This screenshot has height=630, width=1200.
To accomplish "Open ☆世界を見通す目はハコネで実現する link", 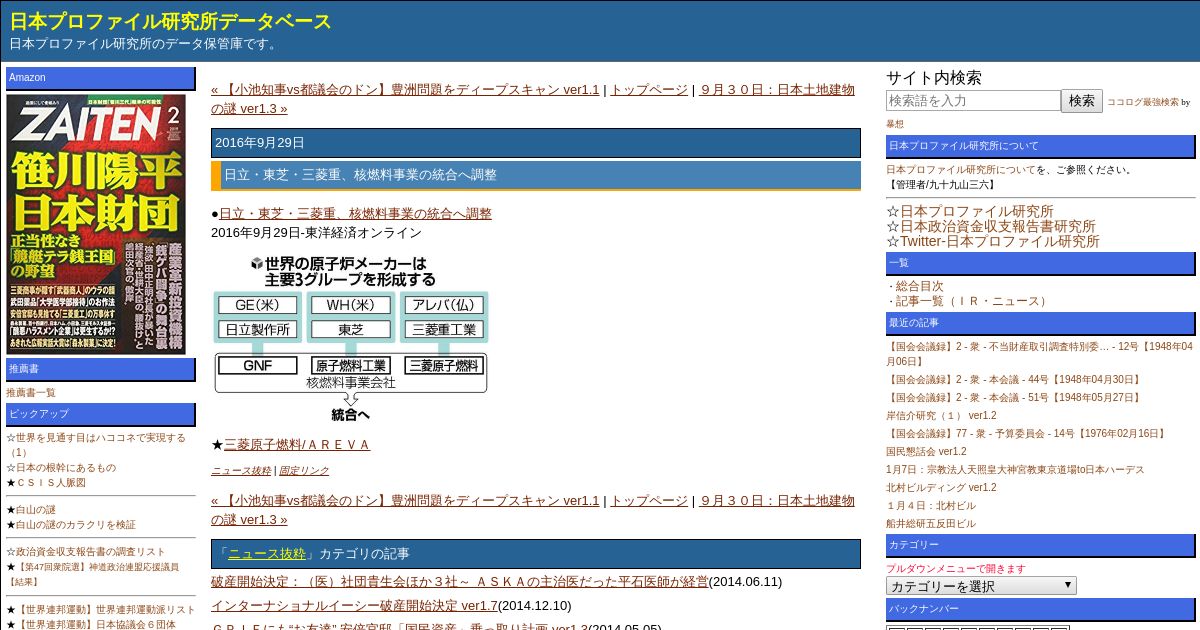I will click(x=96, y=445).
